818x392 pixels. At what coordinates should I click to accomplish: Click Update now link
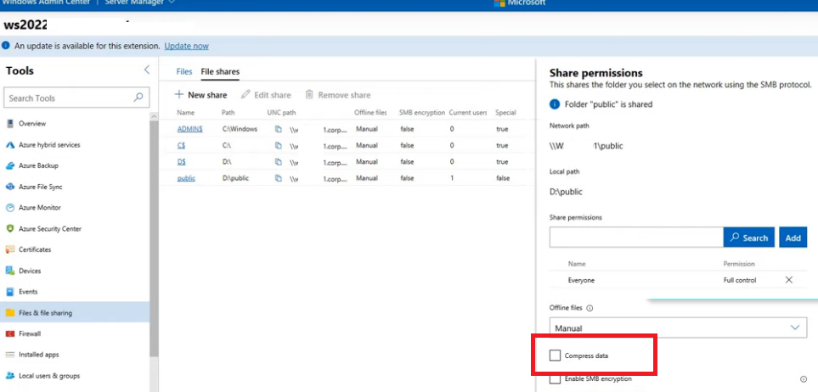pos(186,46)
